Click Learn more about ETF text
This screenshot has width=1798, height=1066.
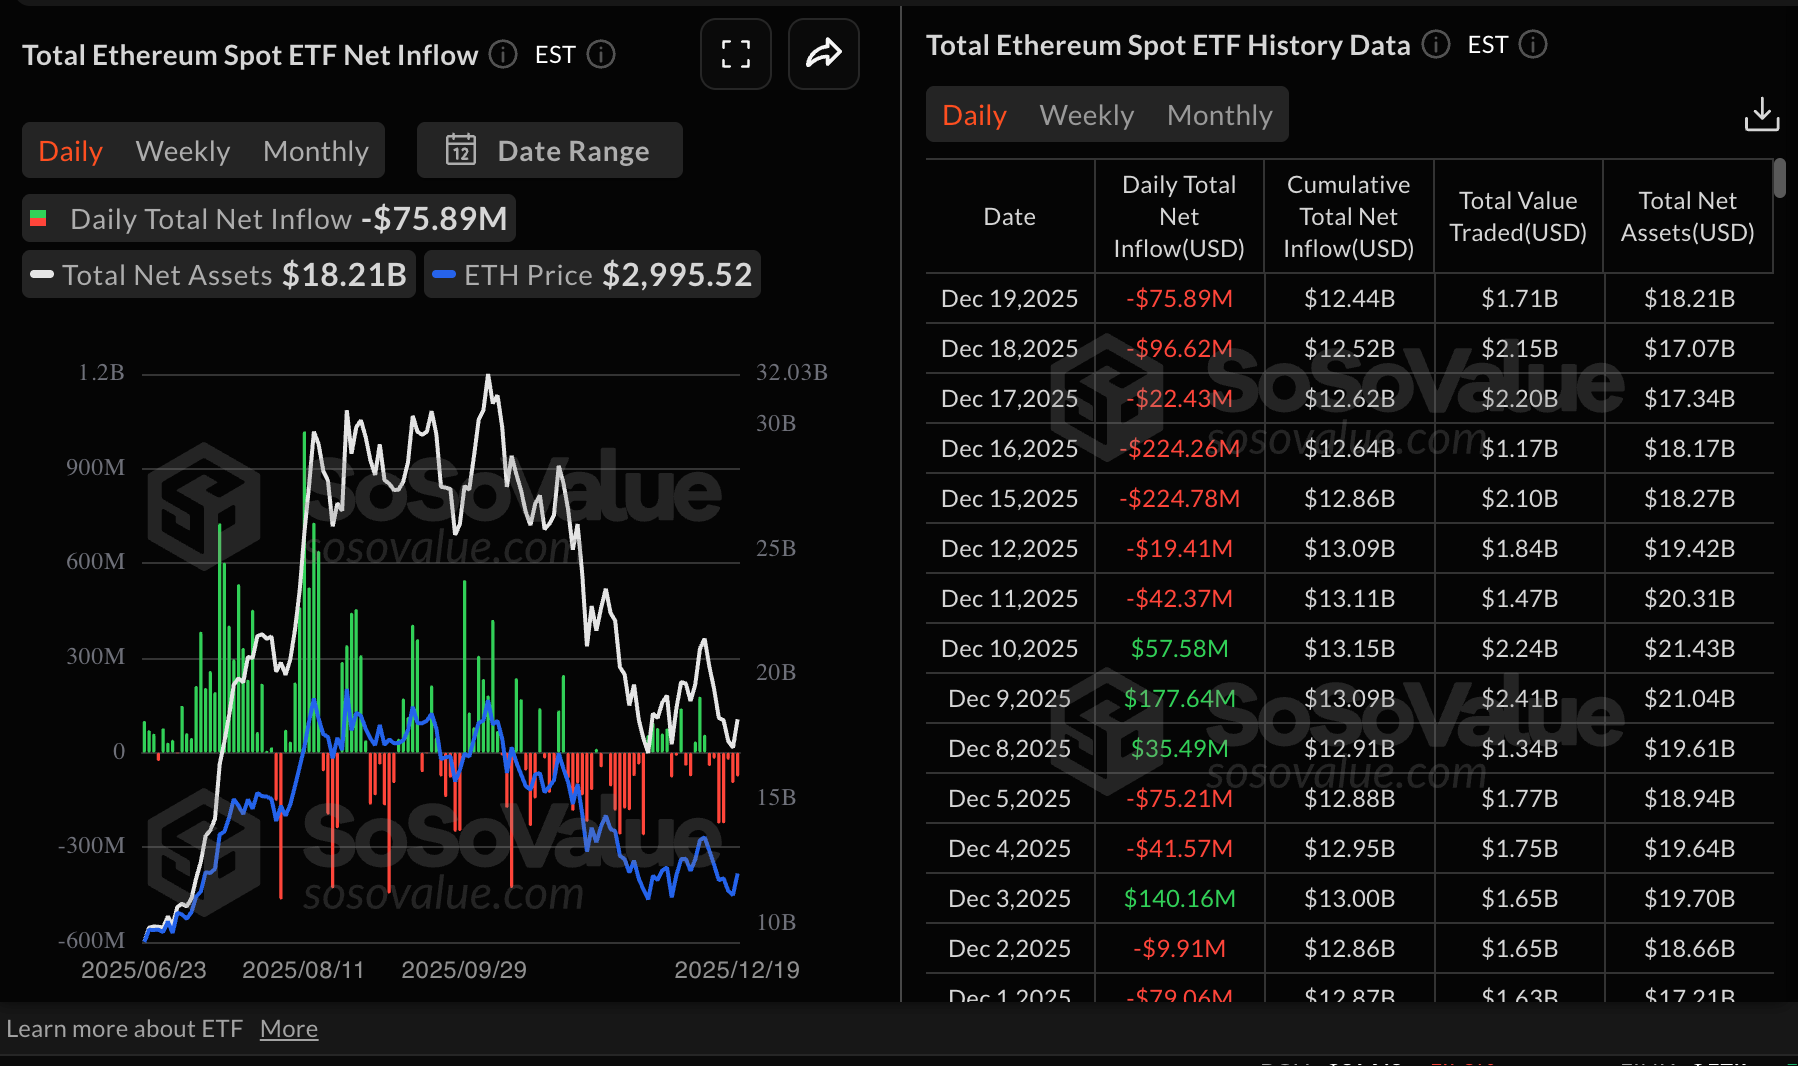(x=125, y=1028)
